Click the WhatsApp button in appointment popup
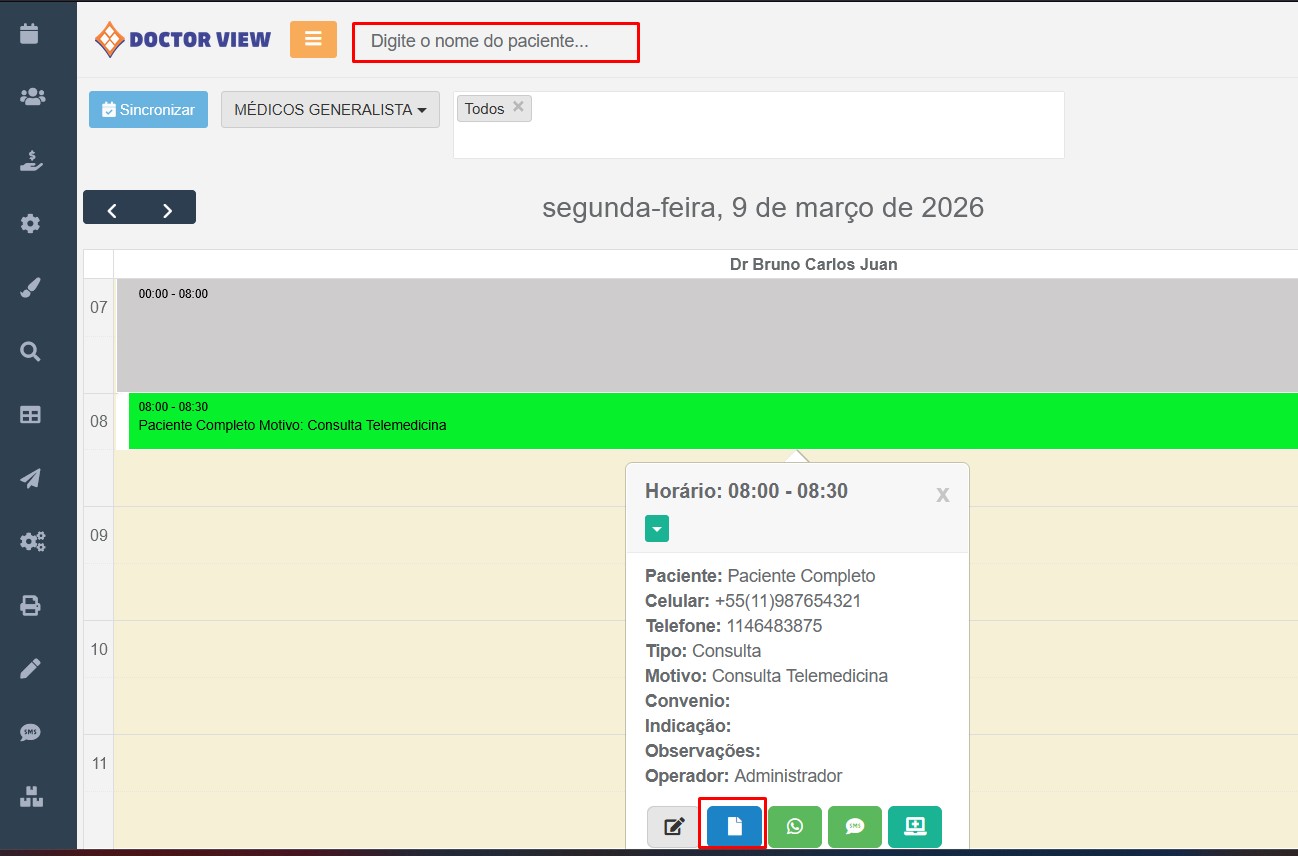The height and width of the screenshot is (856, 1298). (x=795, y=826)
